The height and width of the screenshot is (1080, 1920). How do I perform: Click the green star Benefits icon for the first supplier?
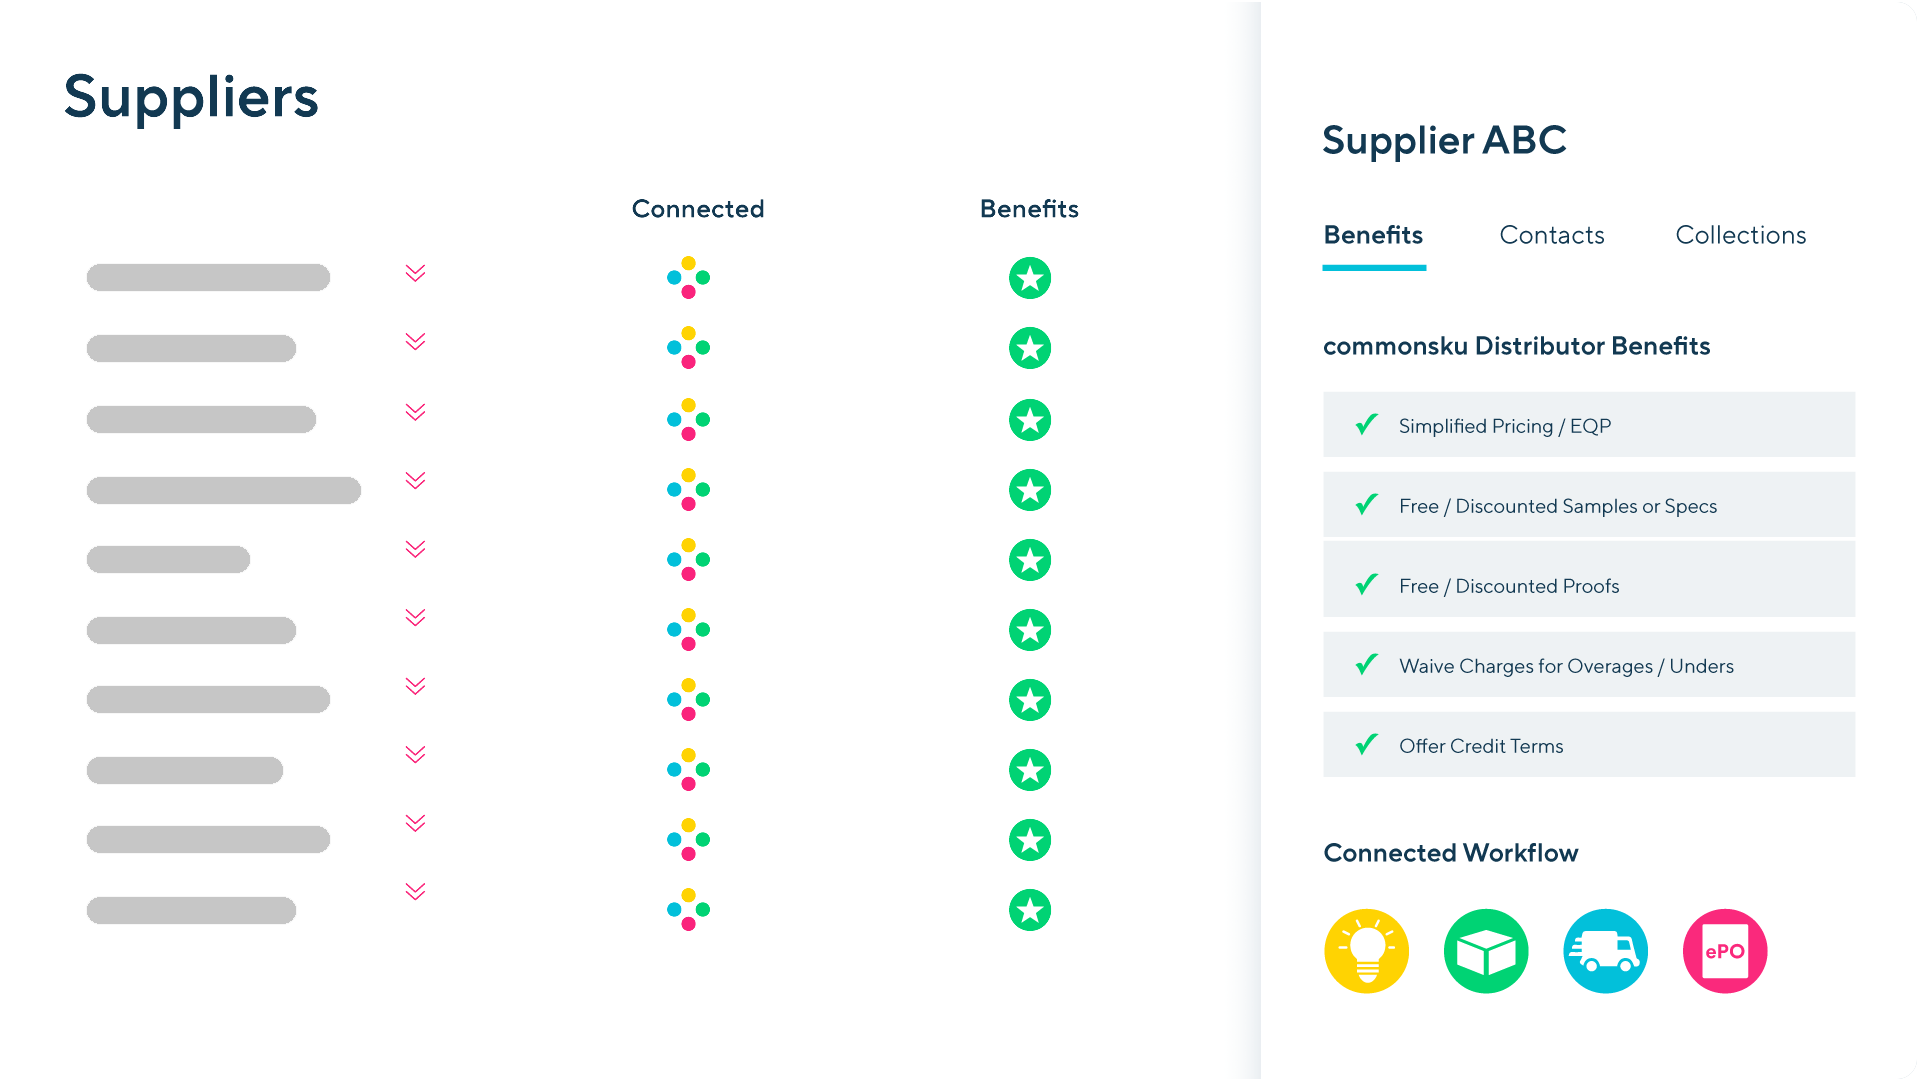(1030, 278)
